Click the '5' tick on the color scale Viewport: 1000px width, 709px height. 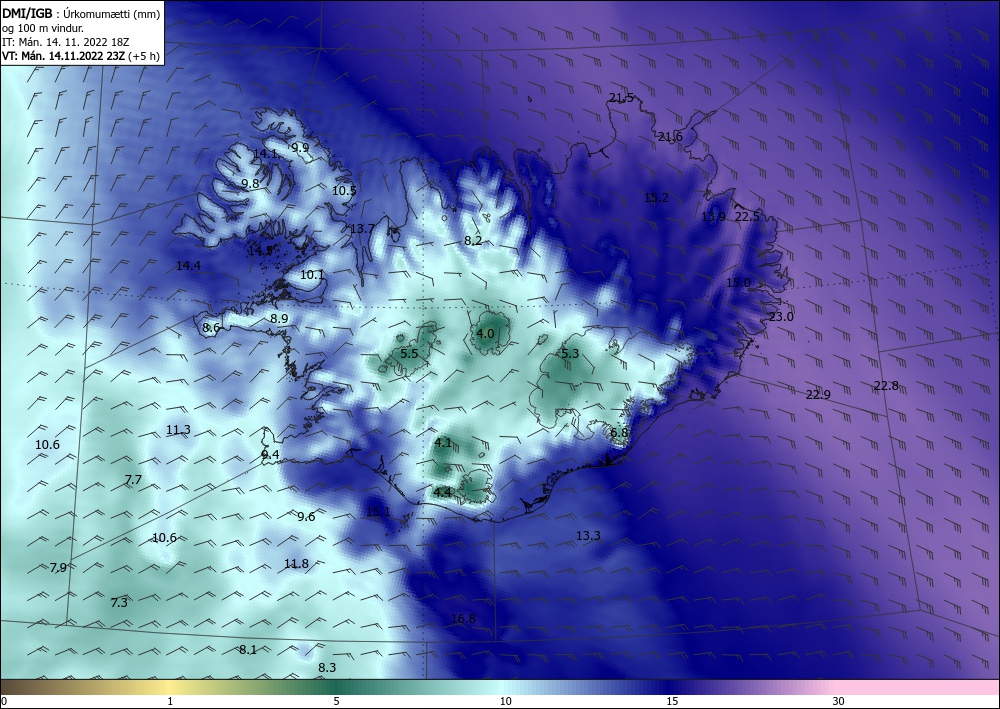pos(336,701)
